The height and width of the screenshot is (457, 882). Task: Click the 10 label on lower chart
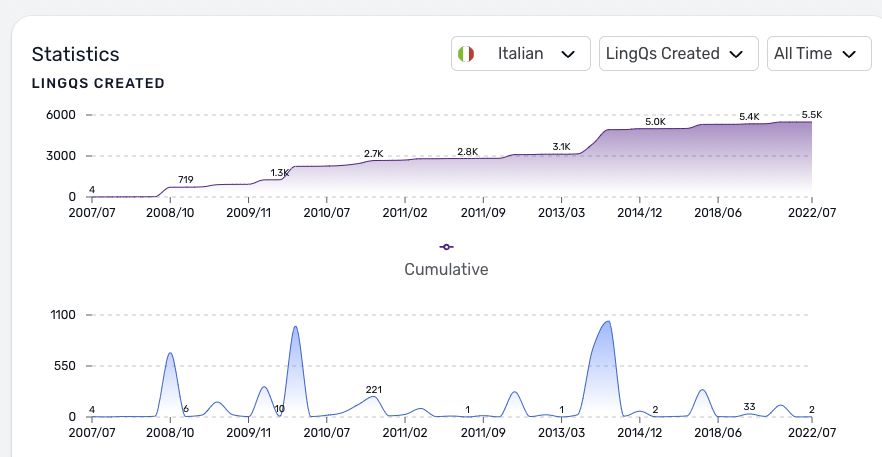click(280, 409)
